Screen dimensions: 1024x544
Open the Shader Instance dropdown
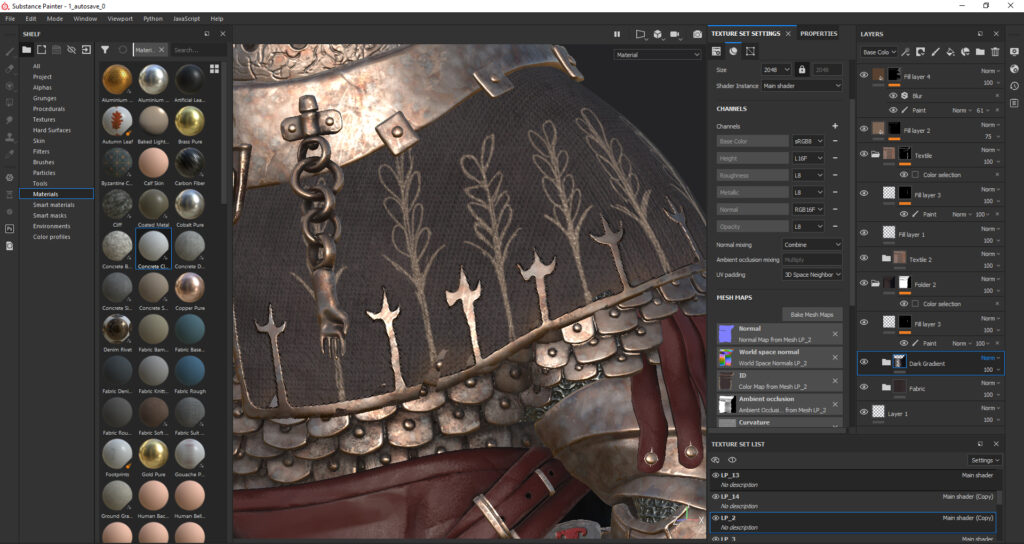(802, 86)
